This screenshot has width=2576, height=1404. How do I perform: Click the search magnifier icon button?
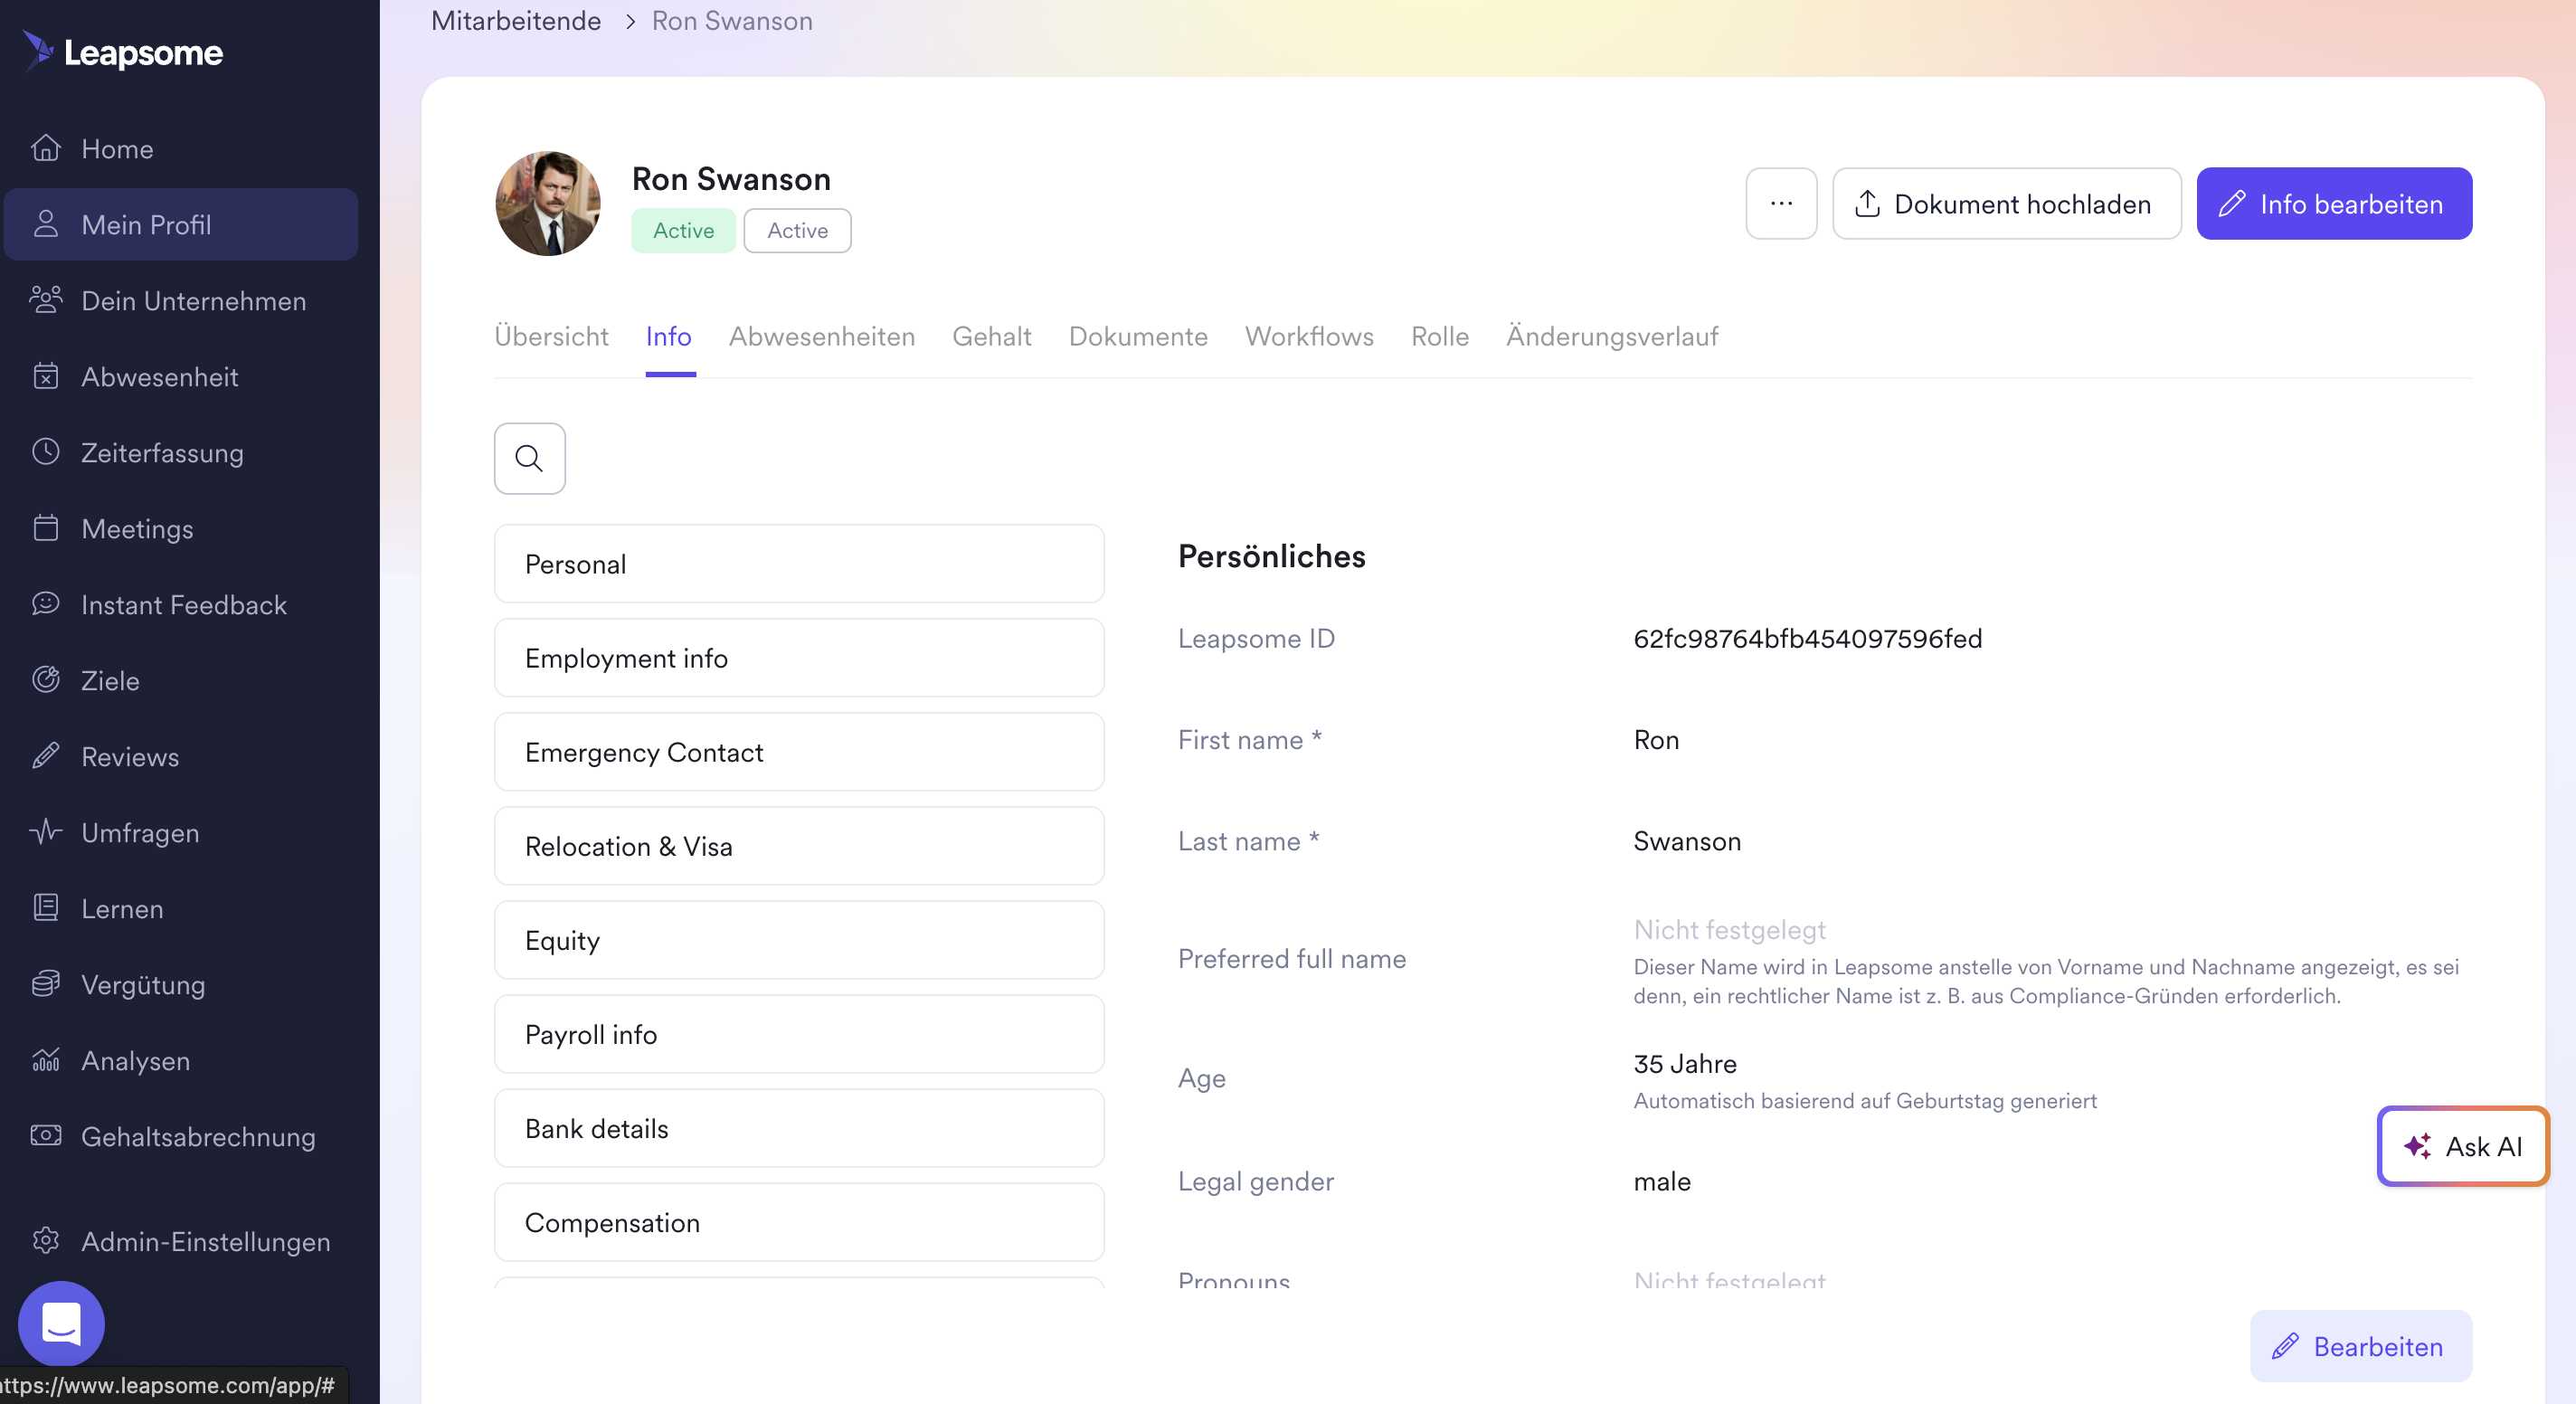pyautogui.click(x=529, y=458)
